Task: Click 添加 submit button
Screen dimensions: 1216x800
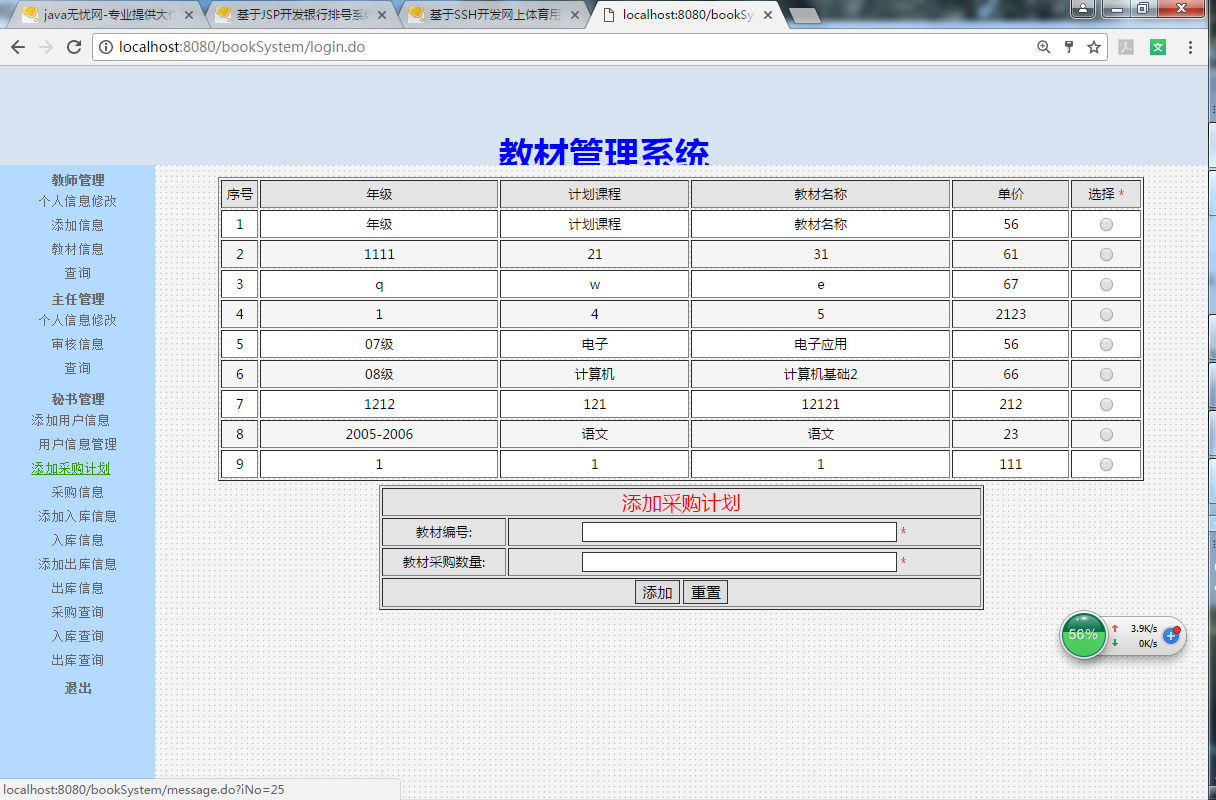Action: tap(657, 592)
